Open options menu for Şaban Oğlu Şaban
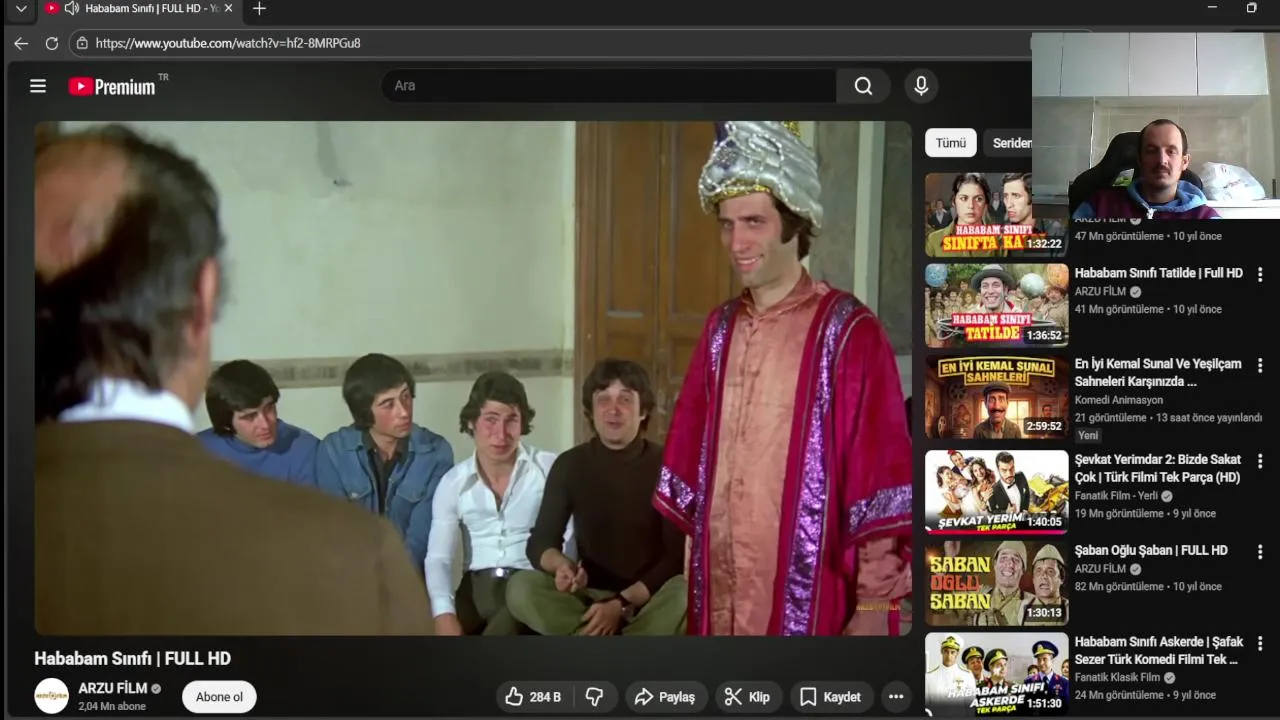 1260,552
